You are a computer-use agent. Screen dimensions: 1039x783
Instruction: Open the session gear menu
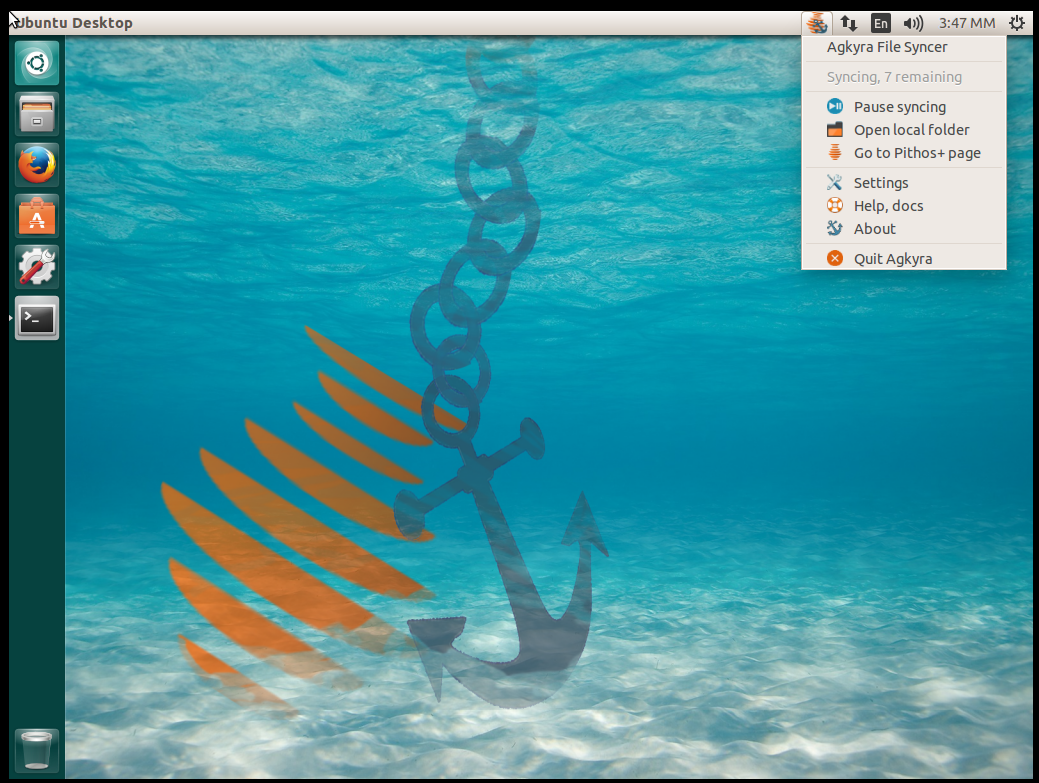click(1017, 22)
